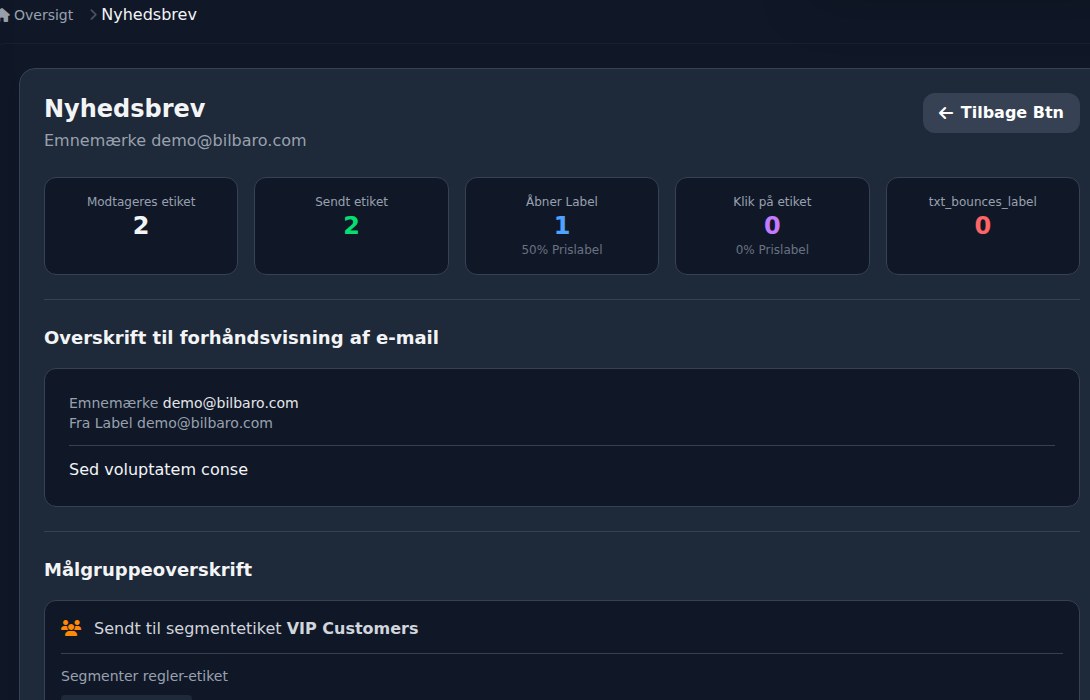Select the Nyhedsbrev breadcrumb item

click(149, 15)
